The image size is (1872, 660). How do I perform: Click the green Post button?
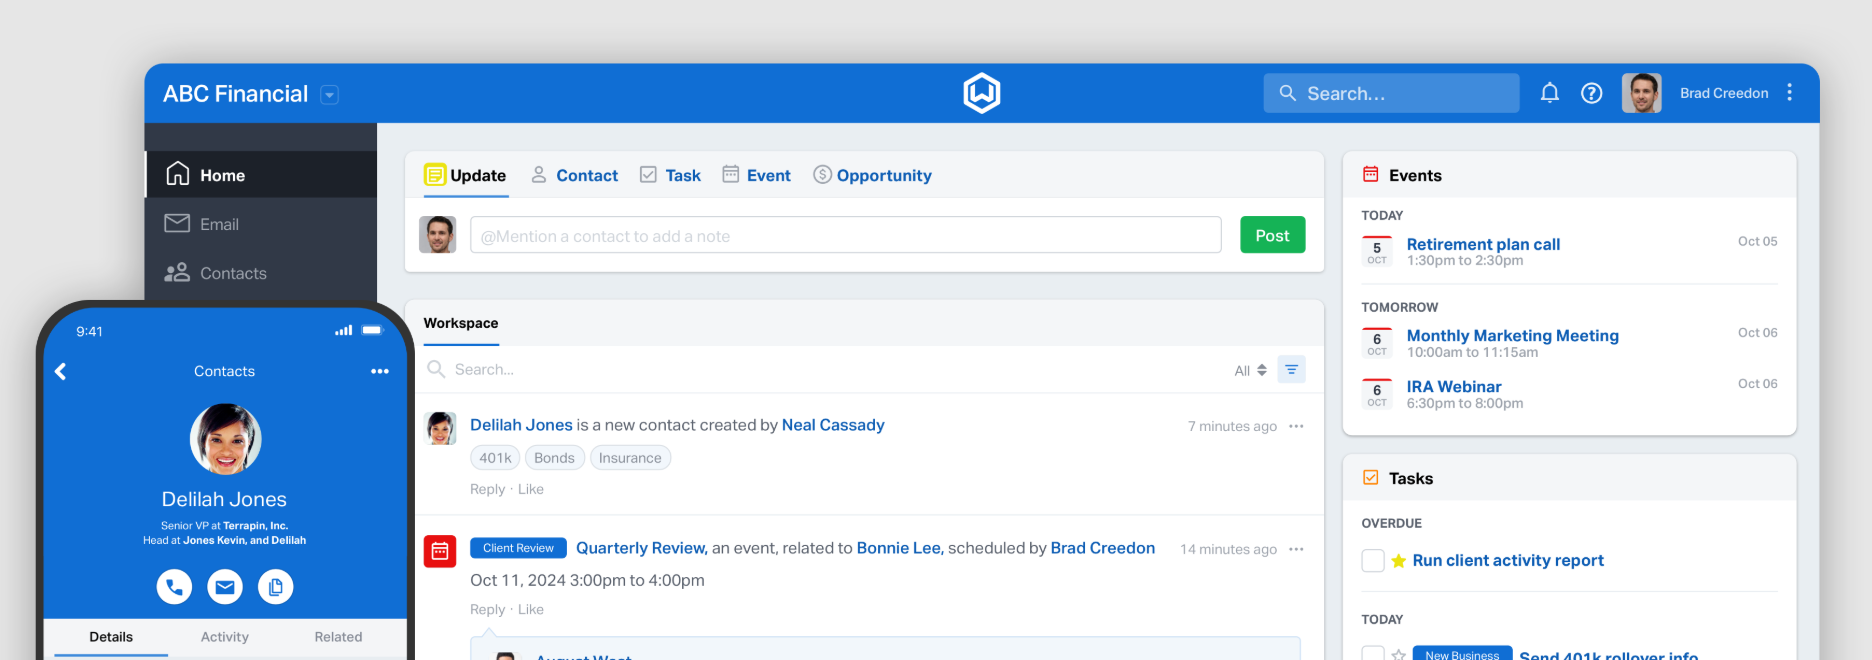click(x=1272, y=235)
